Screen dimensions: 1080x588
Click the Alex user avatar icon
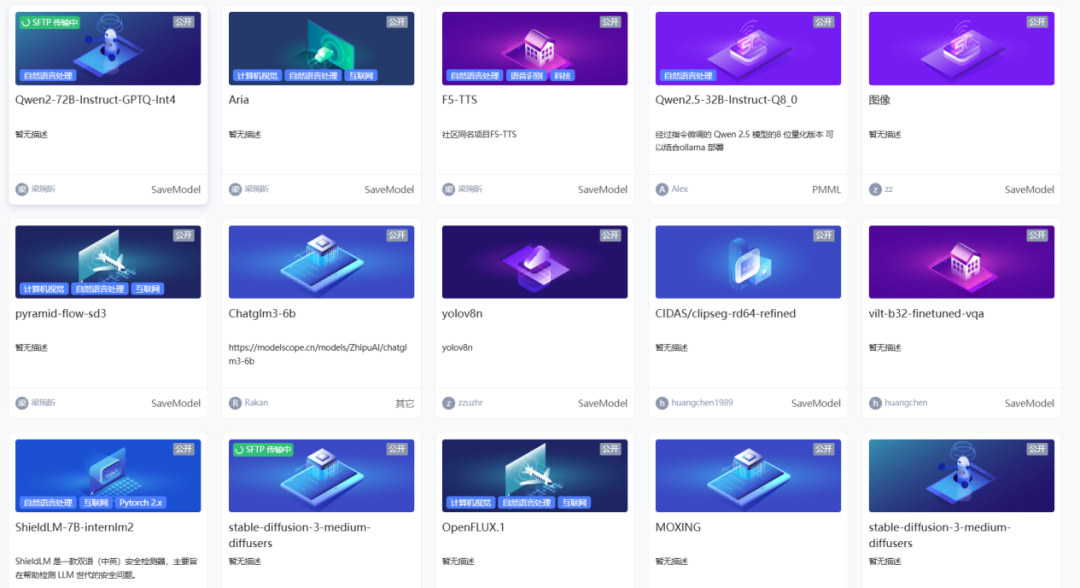[x=662, y=189]
